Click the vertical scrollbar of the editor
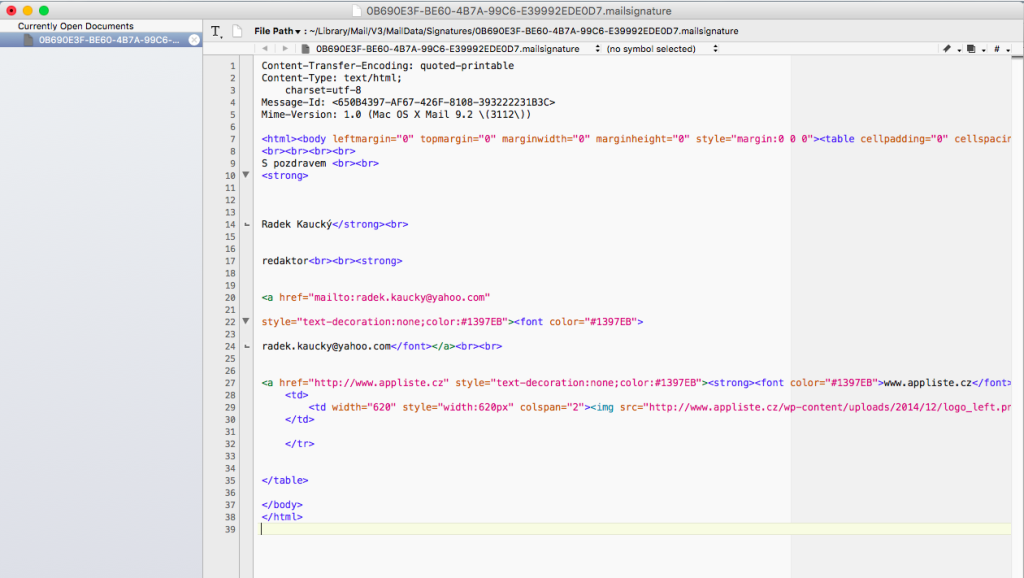The height and width of the screenshot is (578, 1024). pos(1017,317)
